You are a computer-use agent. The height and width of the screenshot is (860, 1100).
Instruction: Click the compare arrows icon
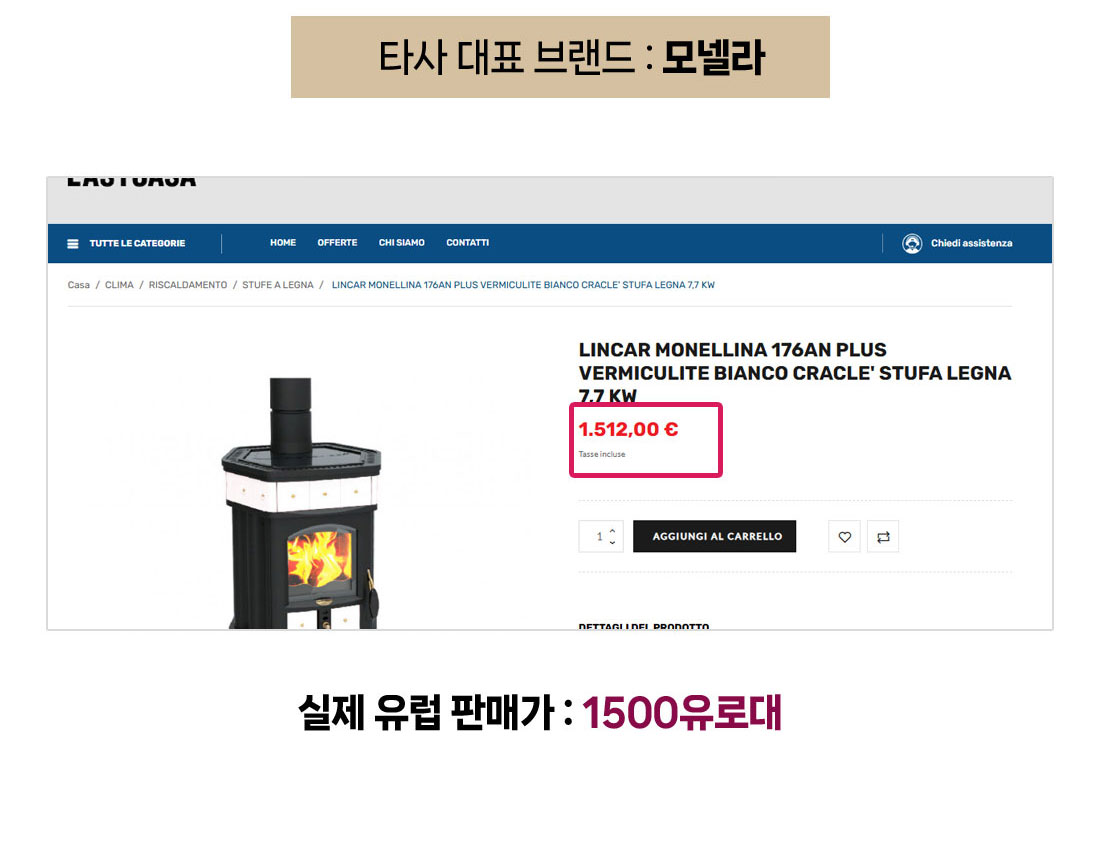coord(883,537)
